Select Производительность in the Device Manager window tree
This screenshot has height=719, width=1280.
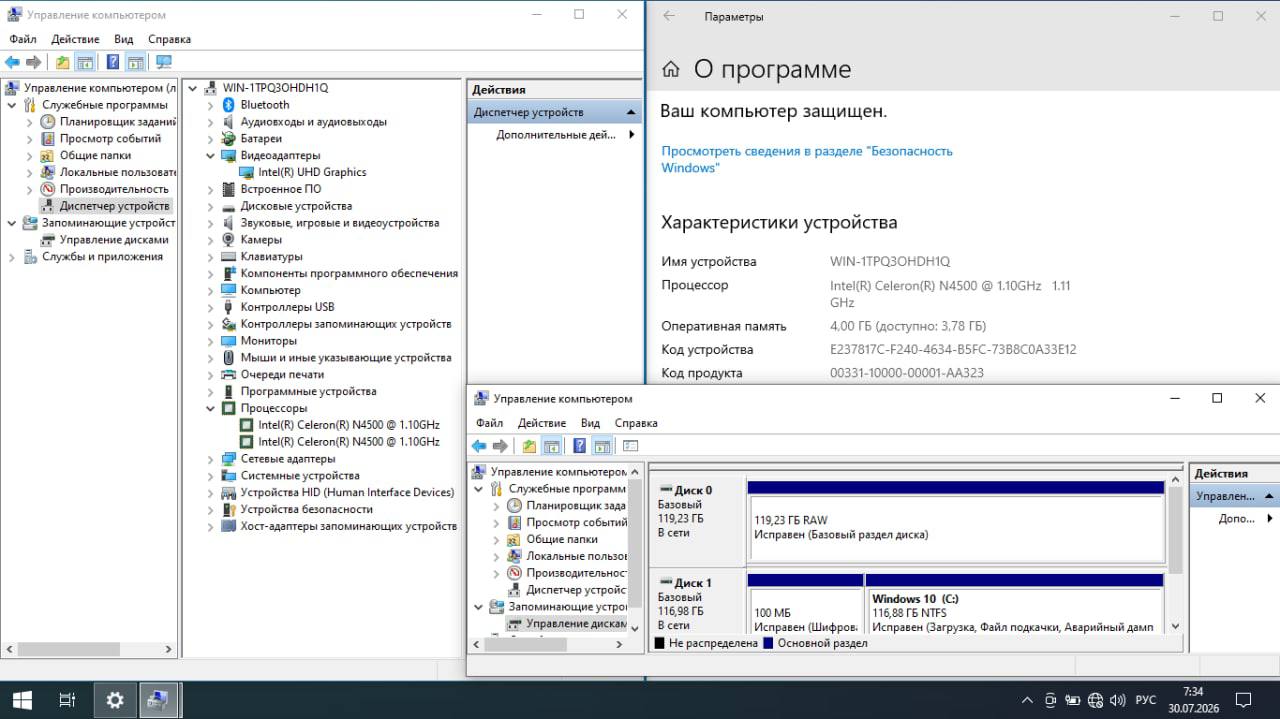(114, 189)
